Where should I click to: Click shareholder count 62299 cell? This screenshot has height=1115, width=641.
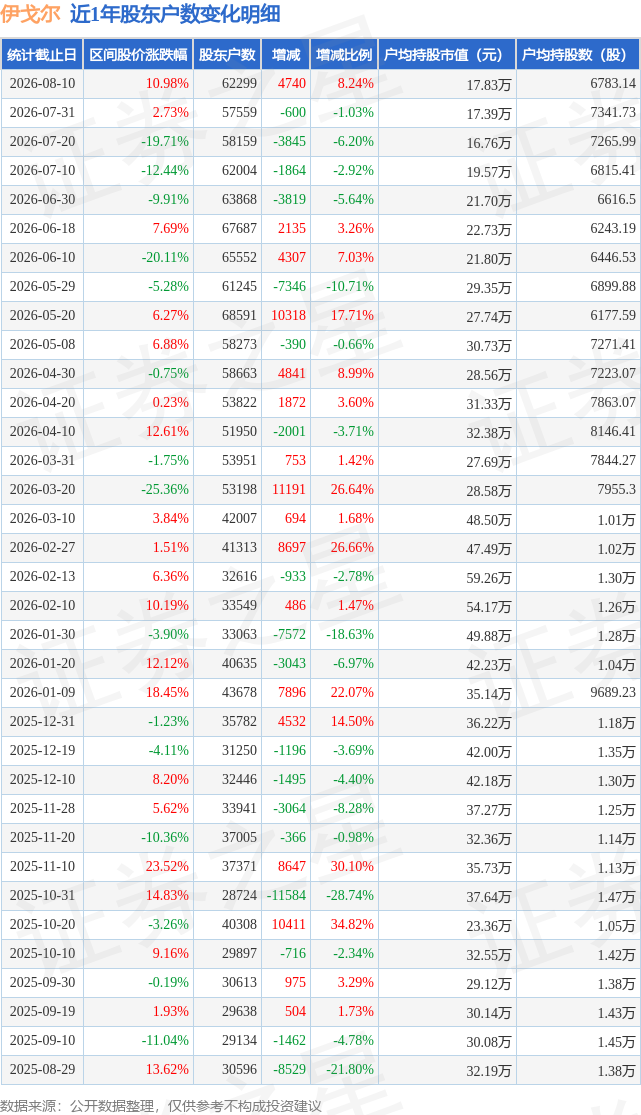[239, 83]
